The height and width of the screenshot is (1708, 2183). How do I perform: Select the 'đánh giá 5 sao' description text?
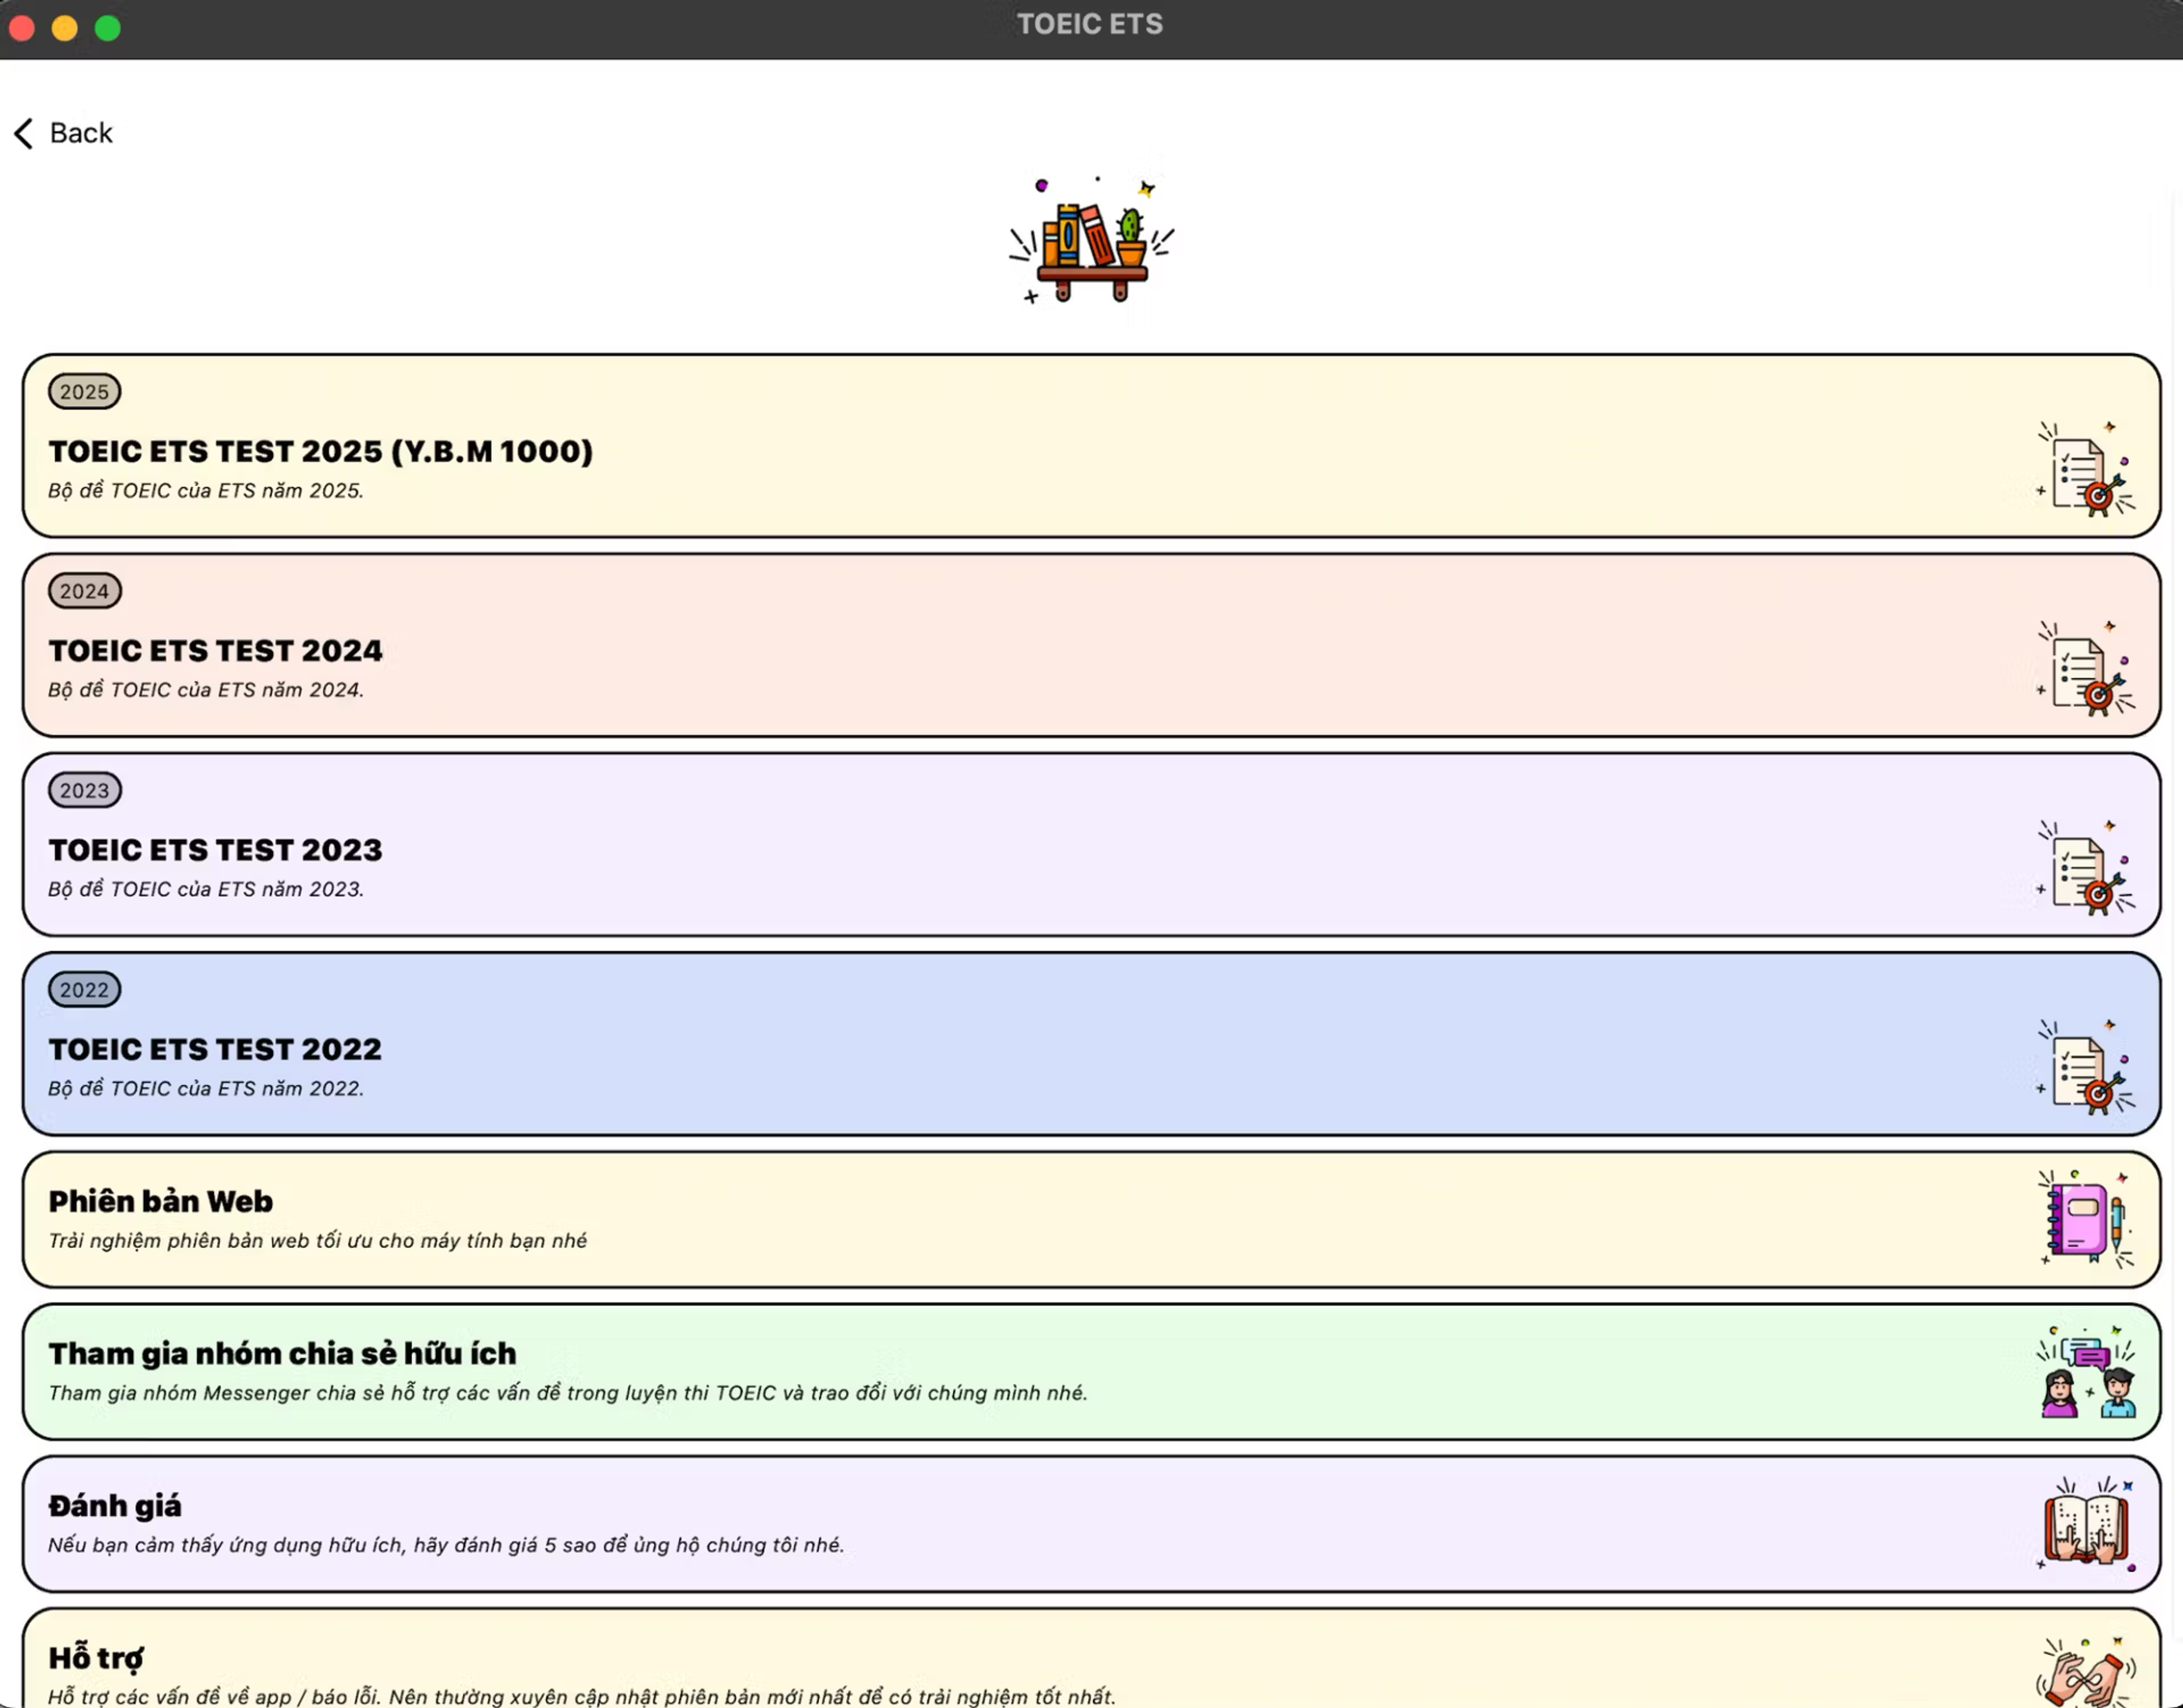tap(446, 1545)
